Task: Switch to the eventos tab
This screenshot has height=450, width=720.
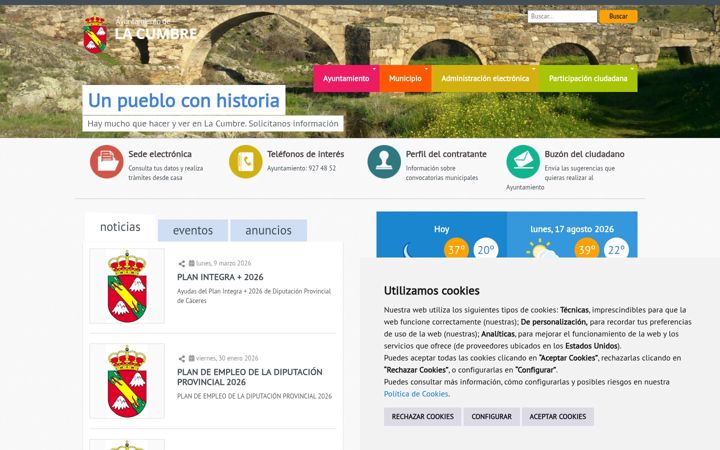Action: click(193, 230)
